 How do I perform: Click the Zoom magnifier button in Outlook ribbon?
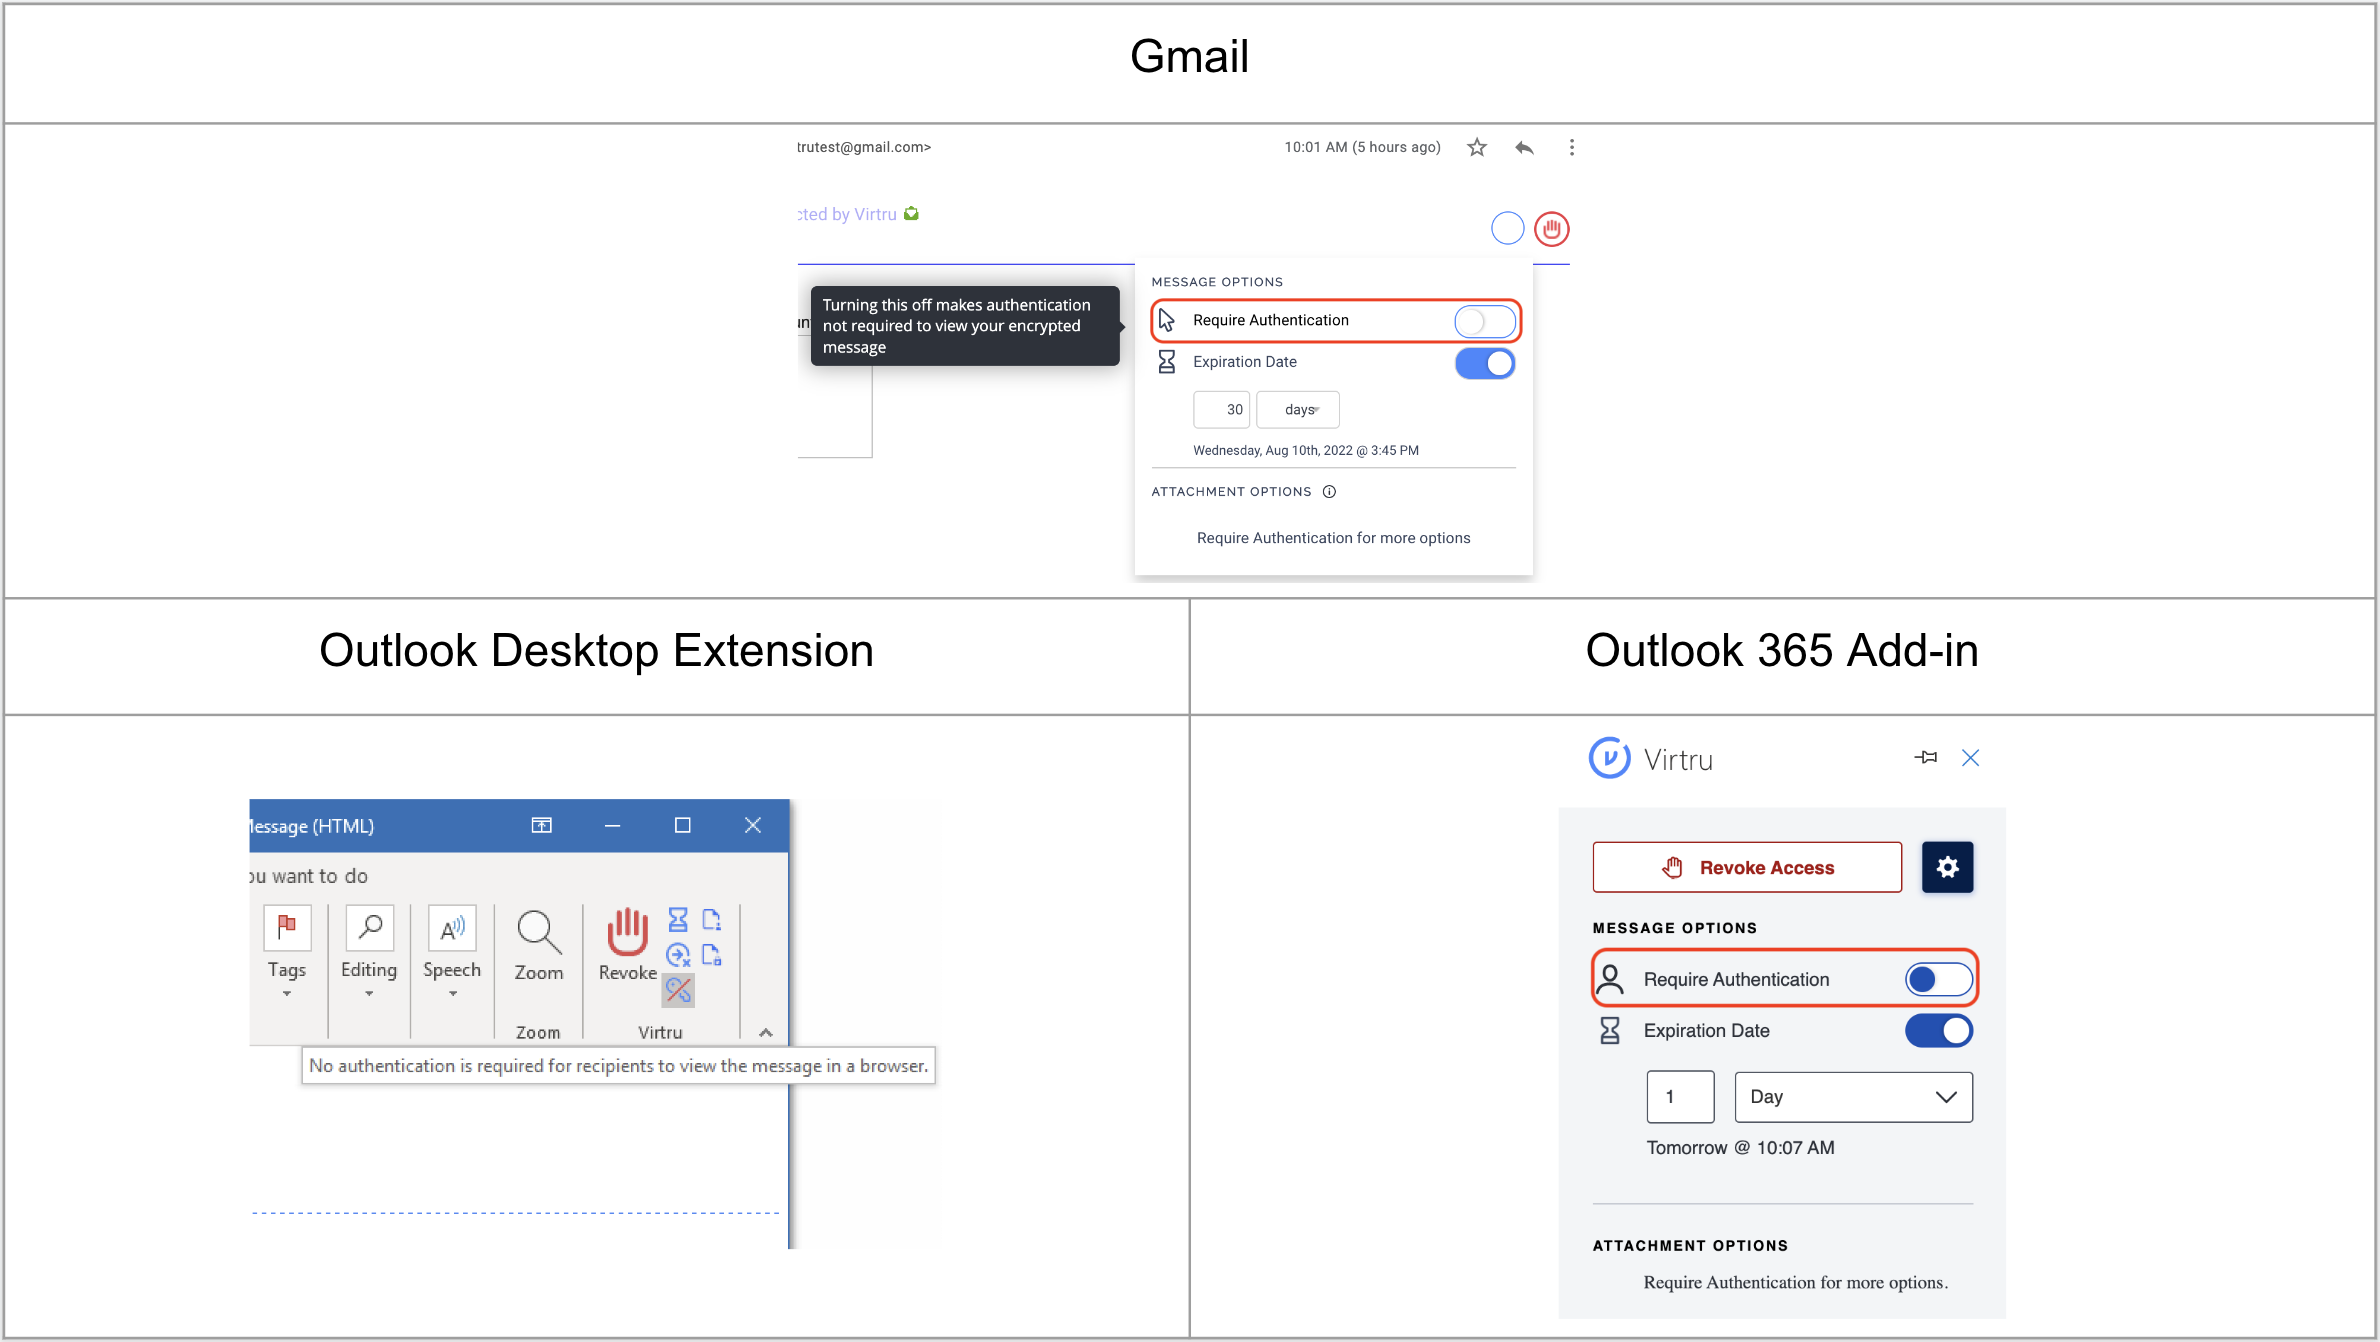(x=539, y=945)
